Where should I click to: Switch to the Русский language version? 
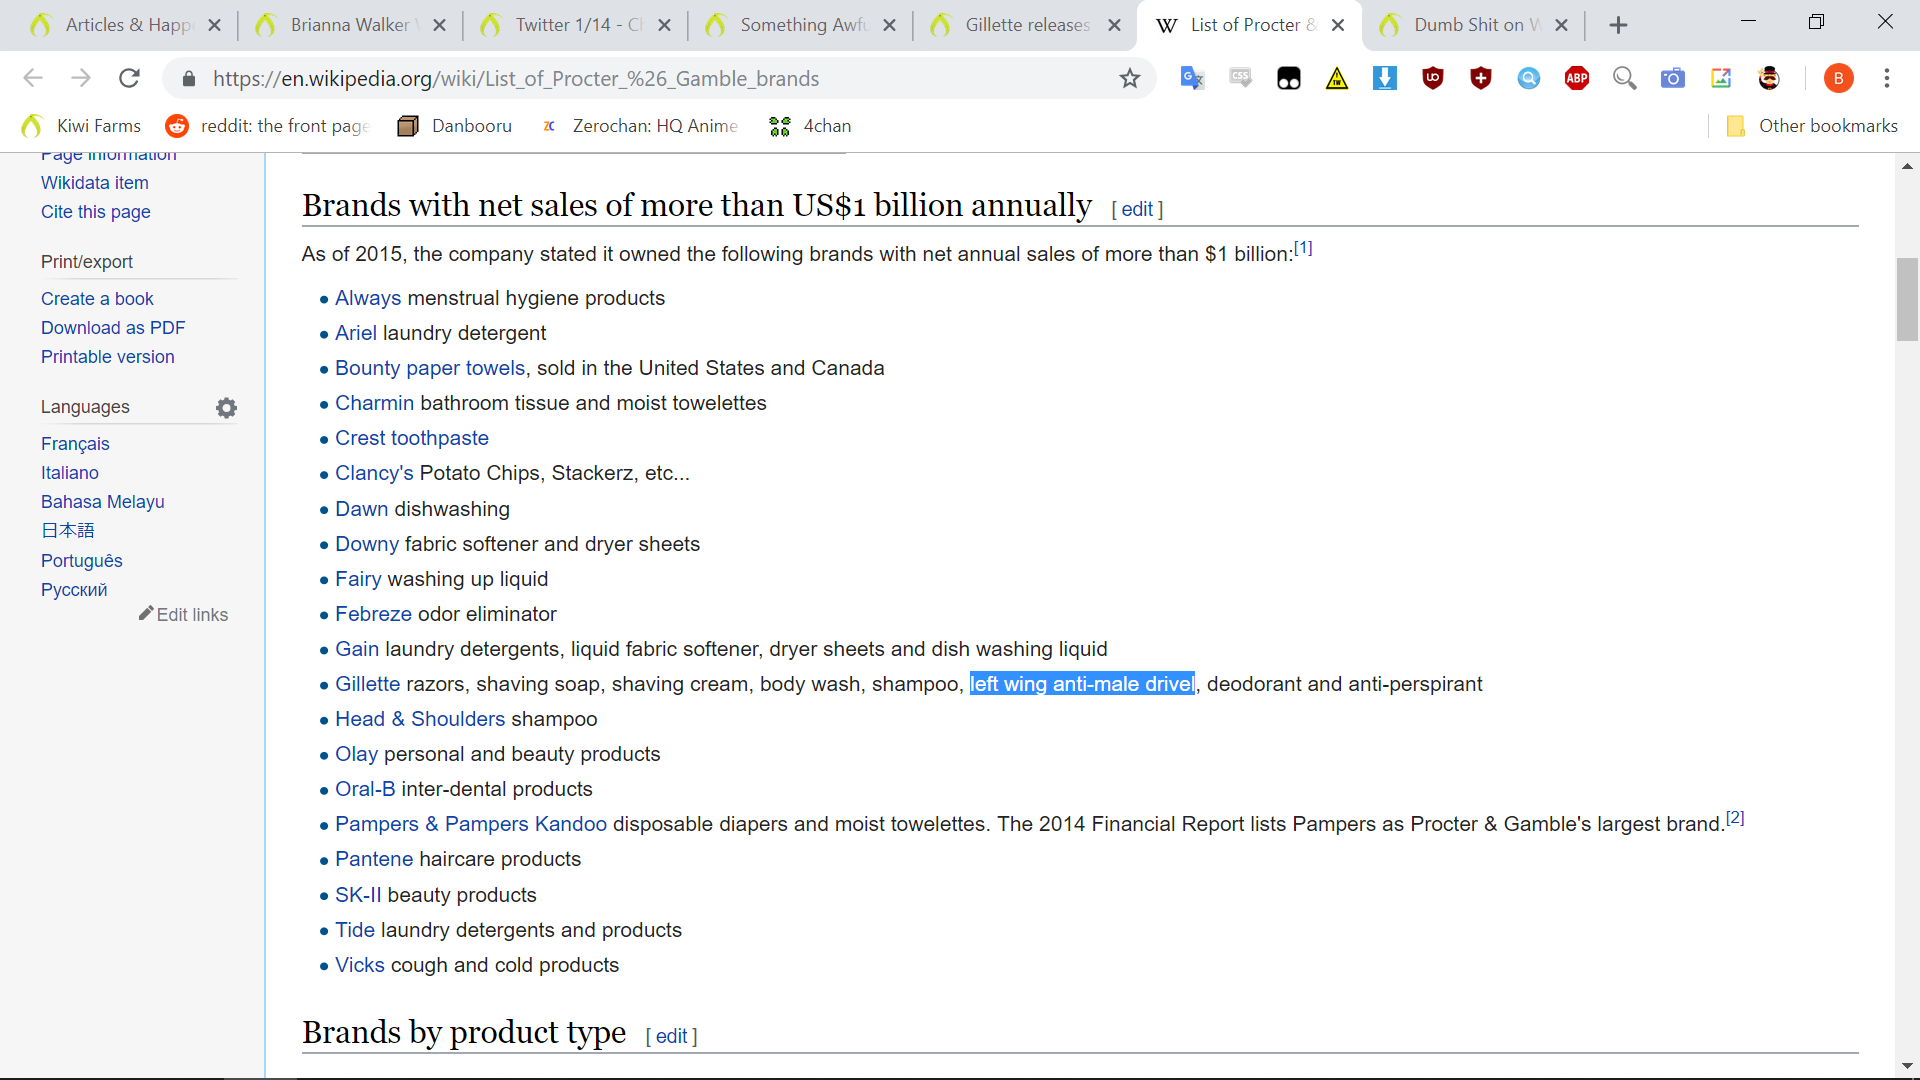[74, 590]
